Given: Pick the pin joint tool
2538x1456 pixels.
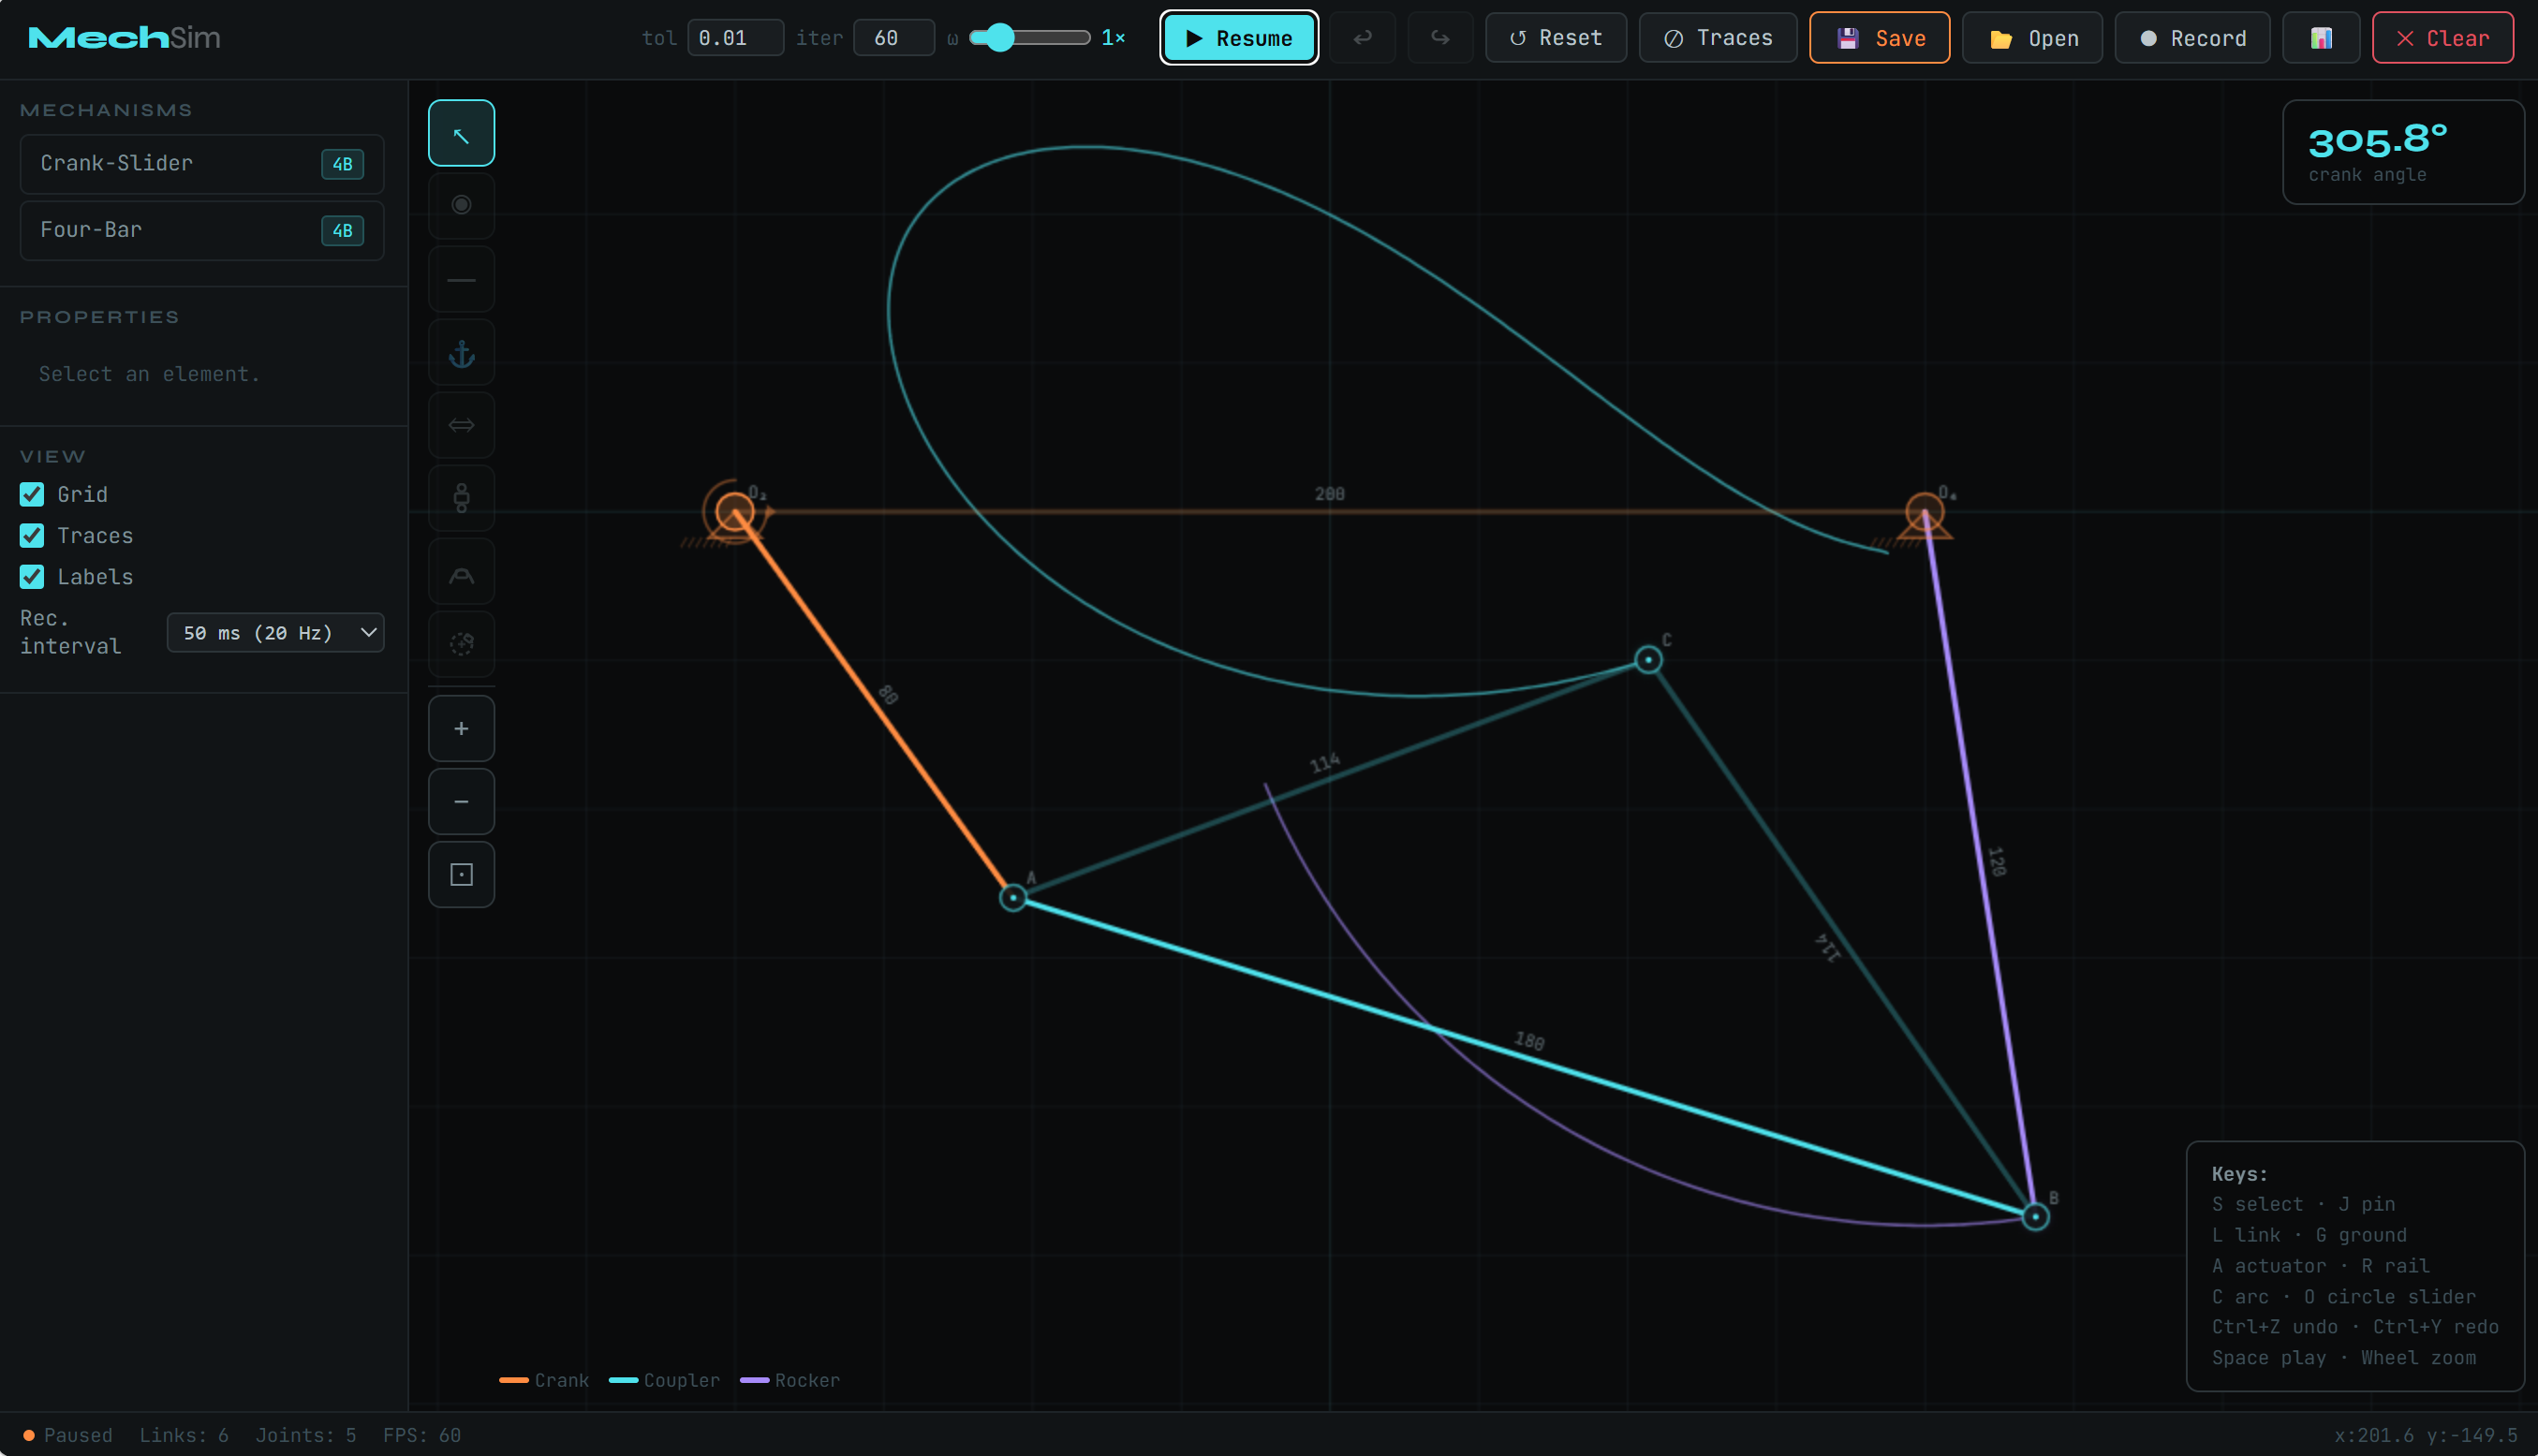Looking at the screenshot, I should pos(461,205).
